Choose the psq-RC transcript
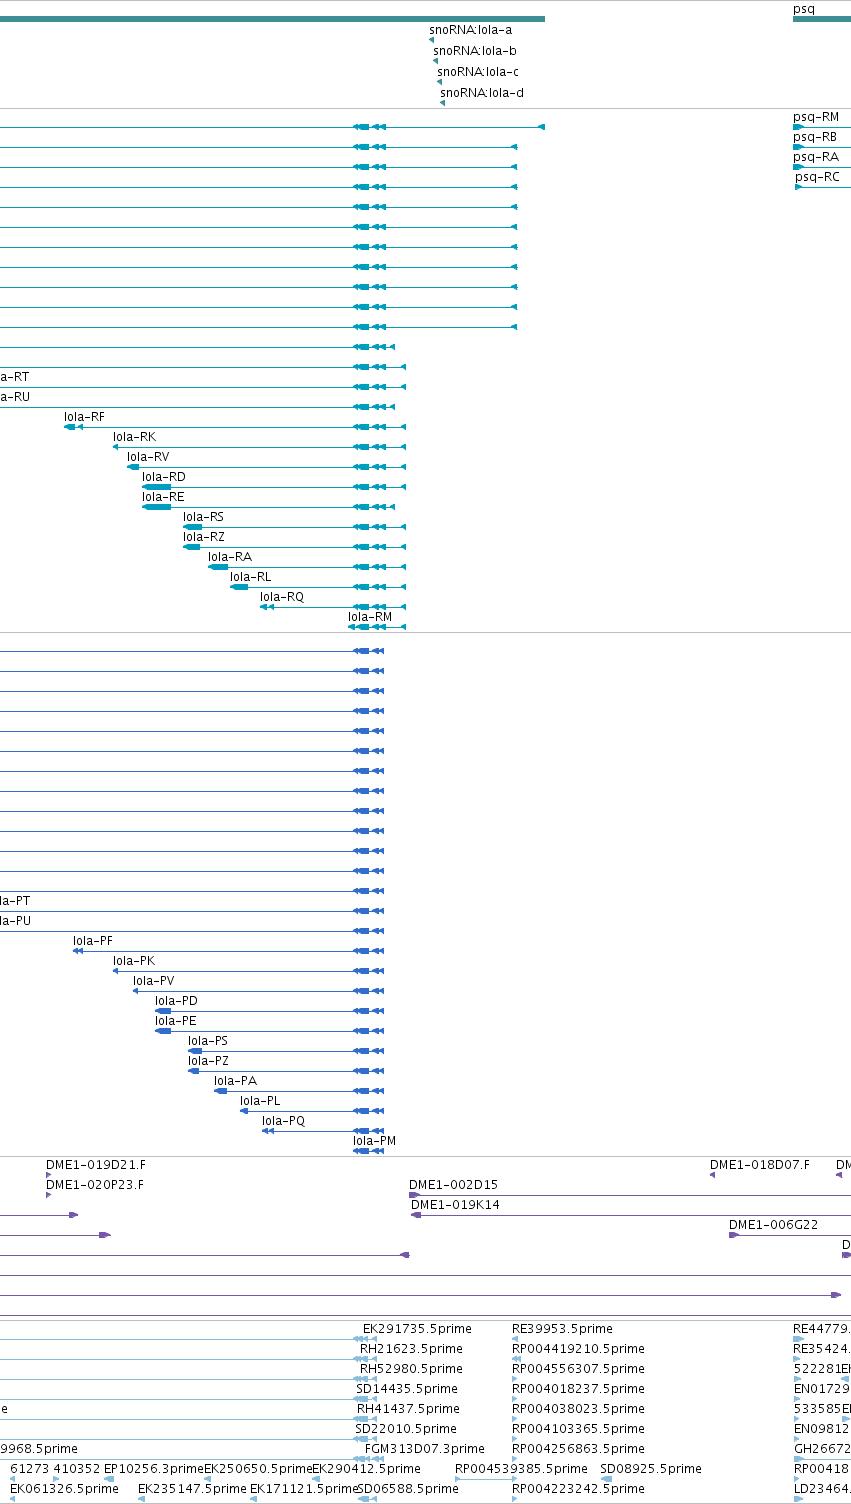The image size is (851, 1504). tap(818, 177)
